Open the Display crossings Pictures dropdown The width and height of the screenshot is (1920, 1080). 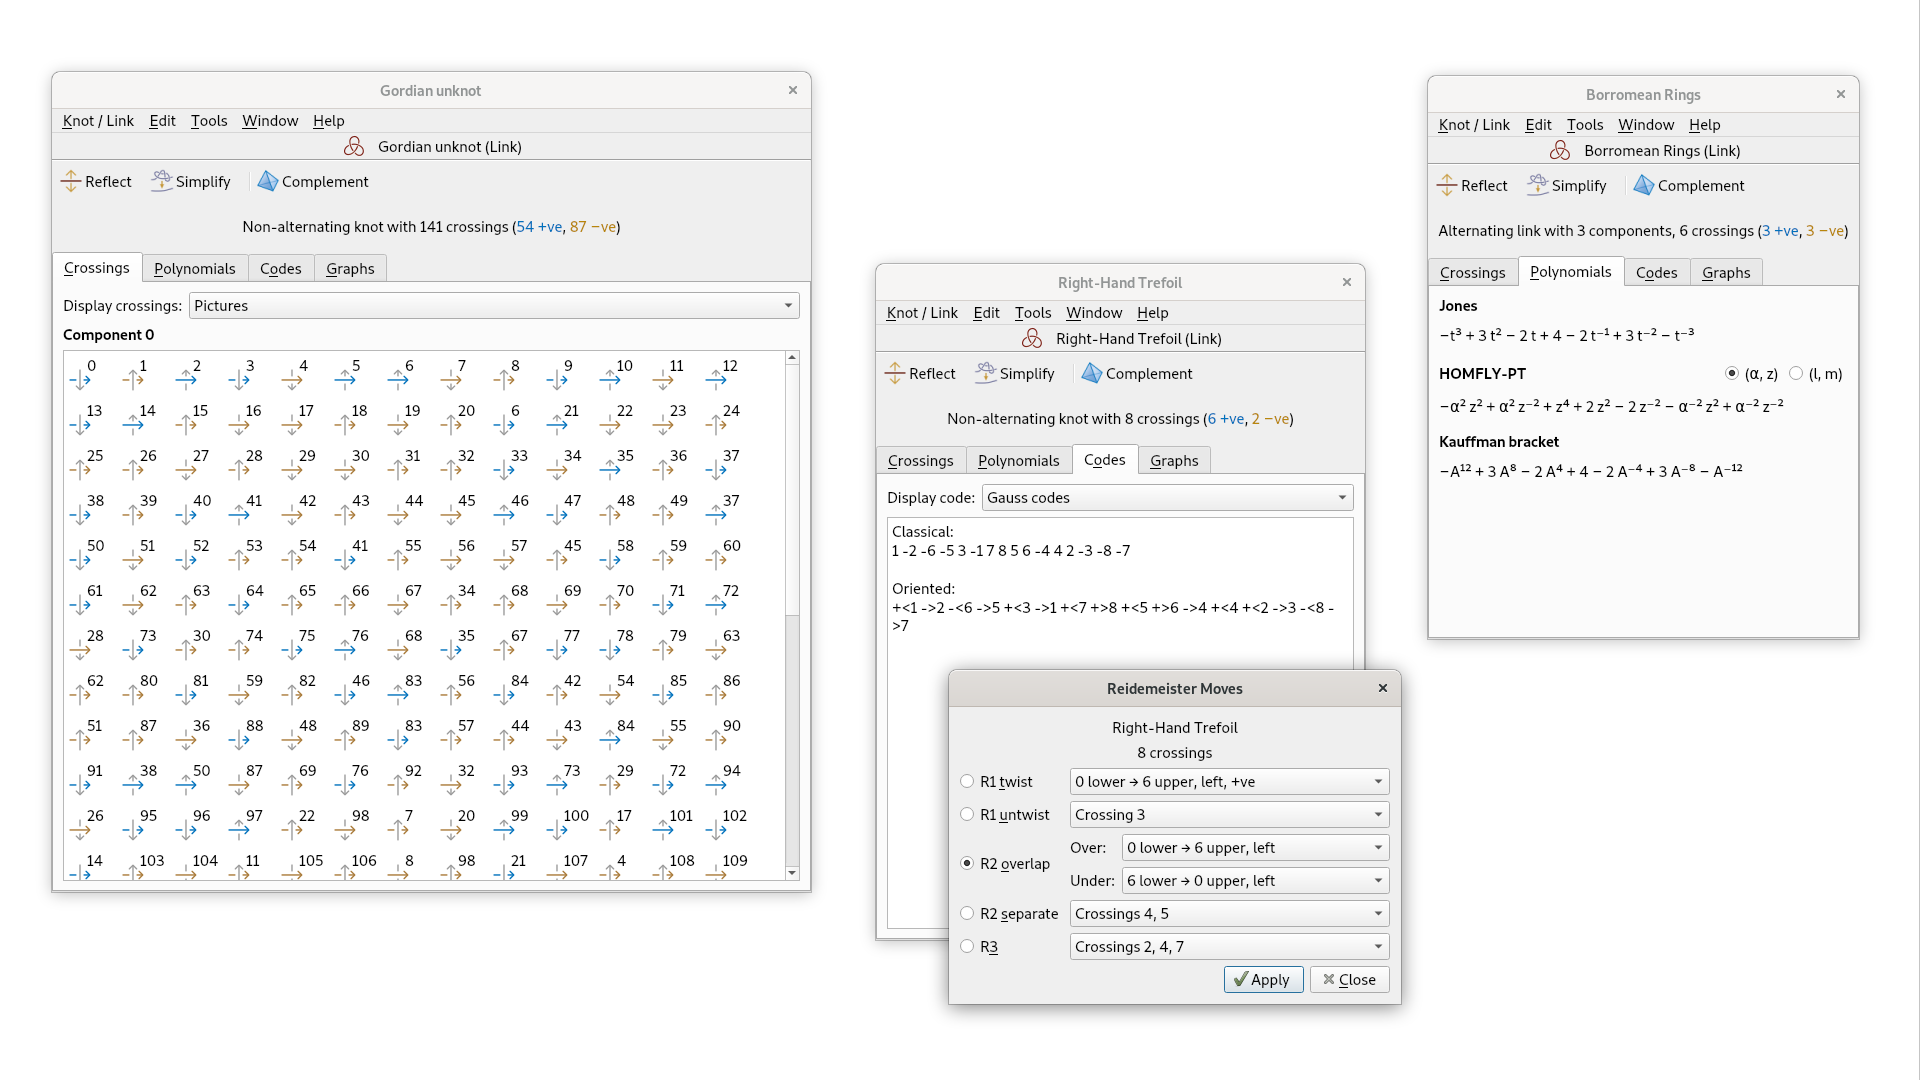[494, 306]
